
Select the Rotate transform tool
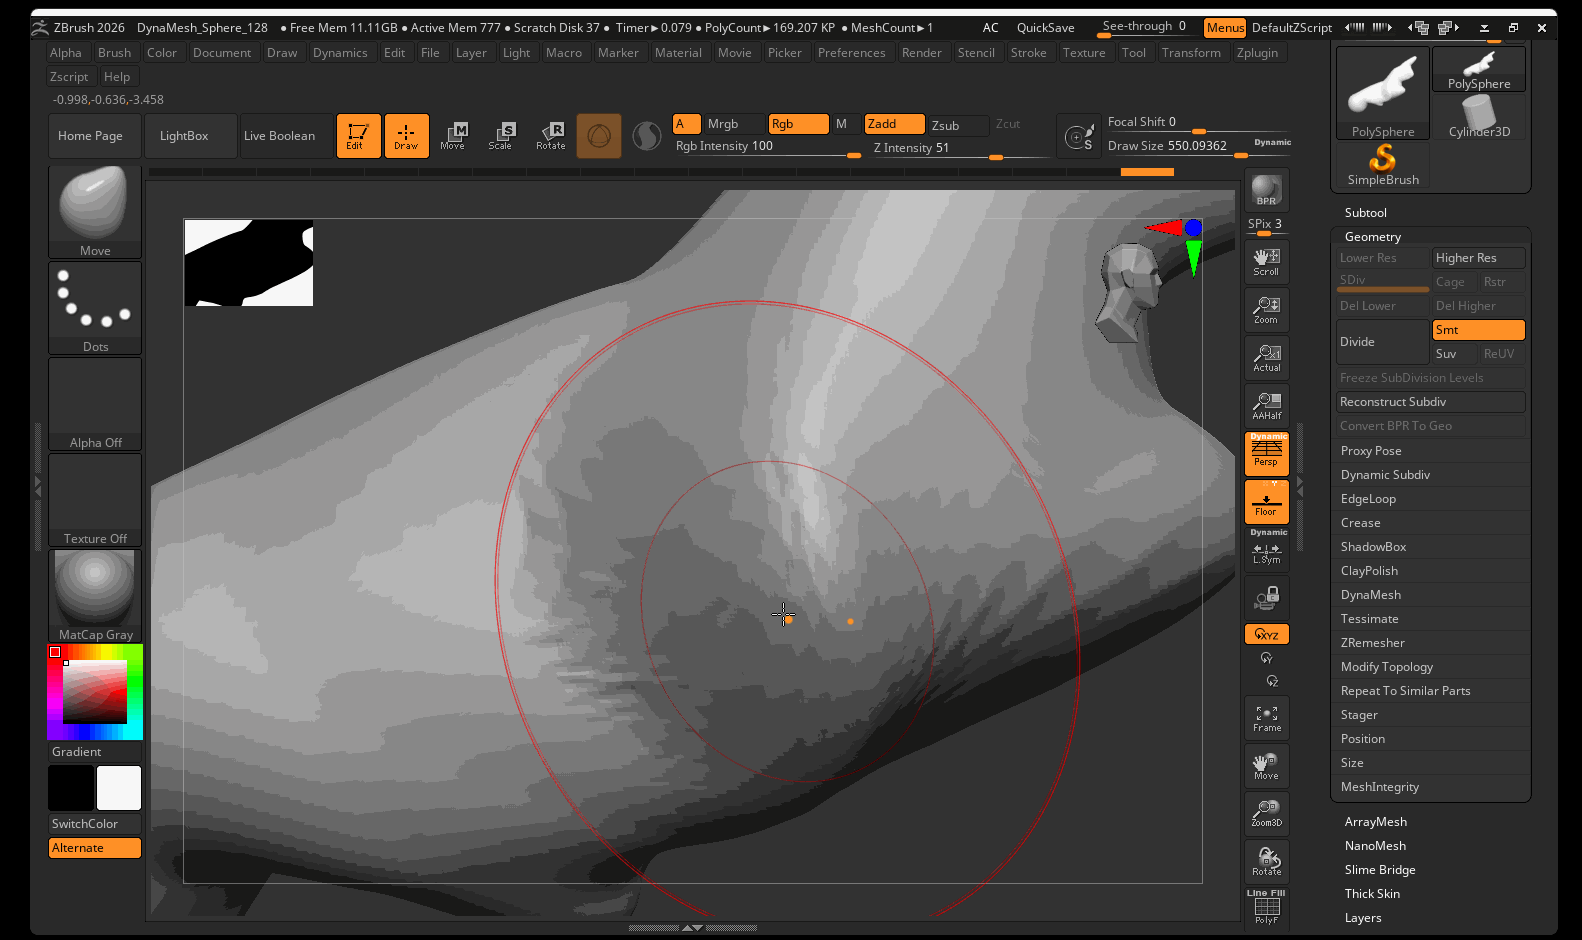tap(551, 136)
